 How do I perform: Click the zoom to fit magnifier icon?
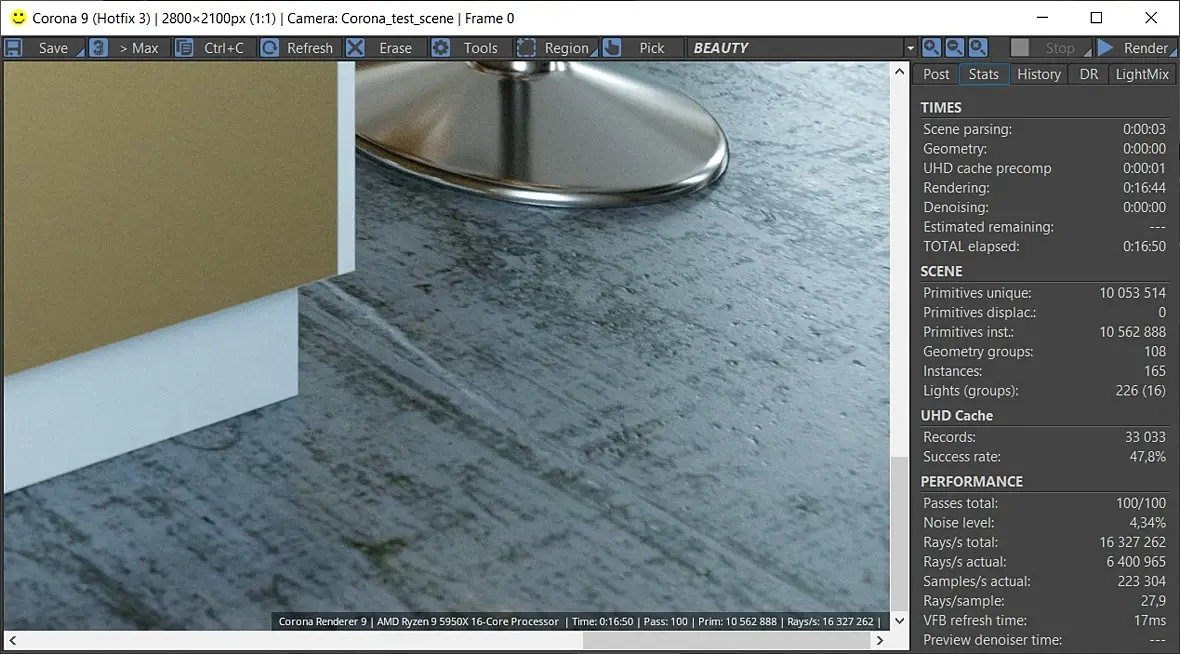click(x=978, y=48)
